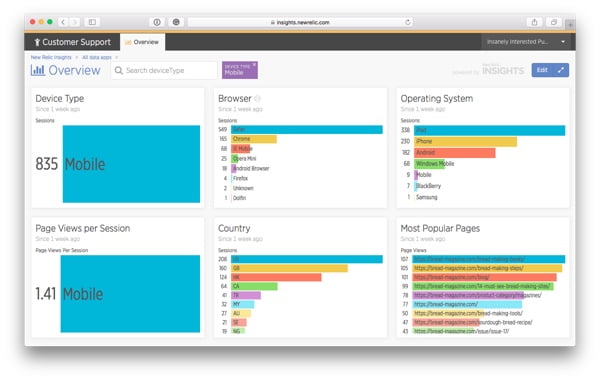600x381 pixels.
Task: Show the Safari tab overview
Action: 554,22
